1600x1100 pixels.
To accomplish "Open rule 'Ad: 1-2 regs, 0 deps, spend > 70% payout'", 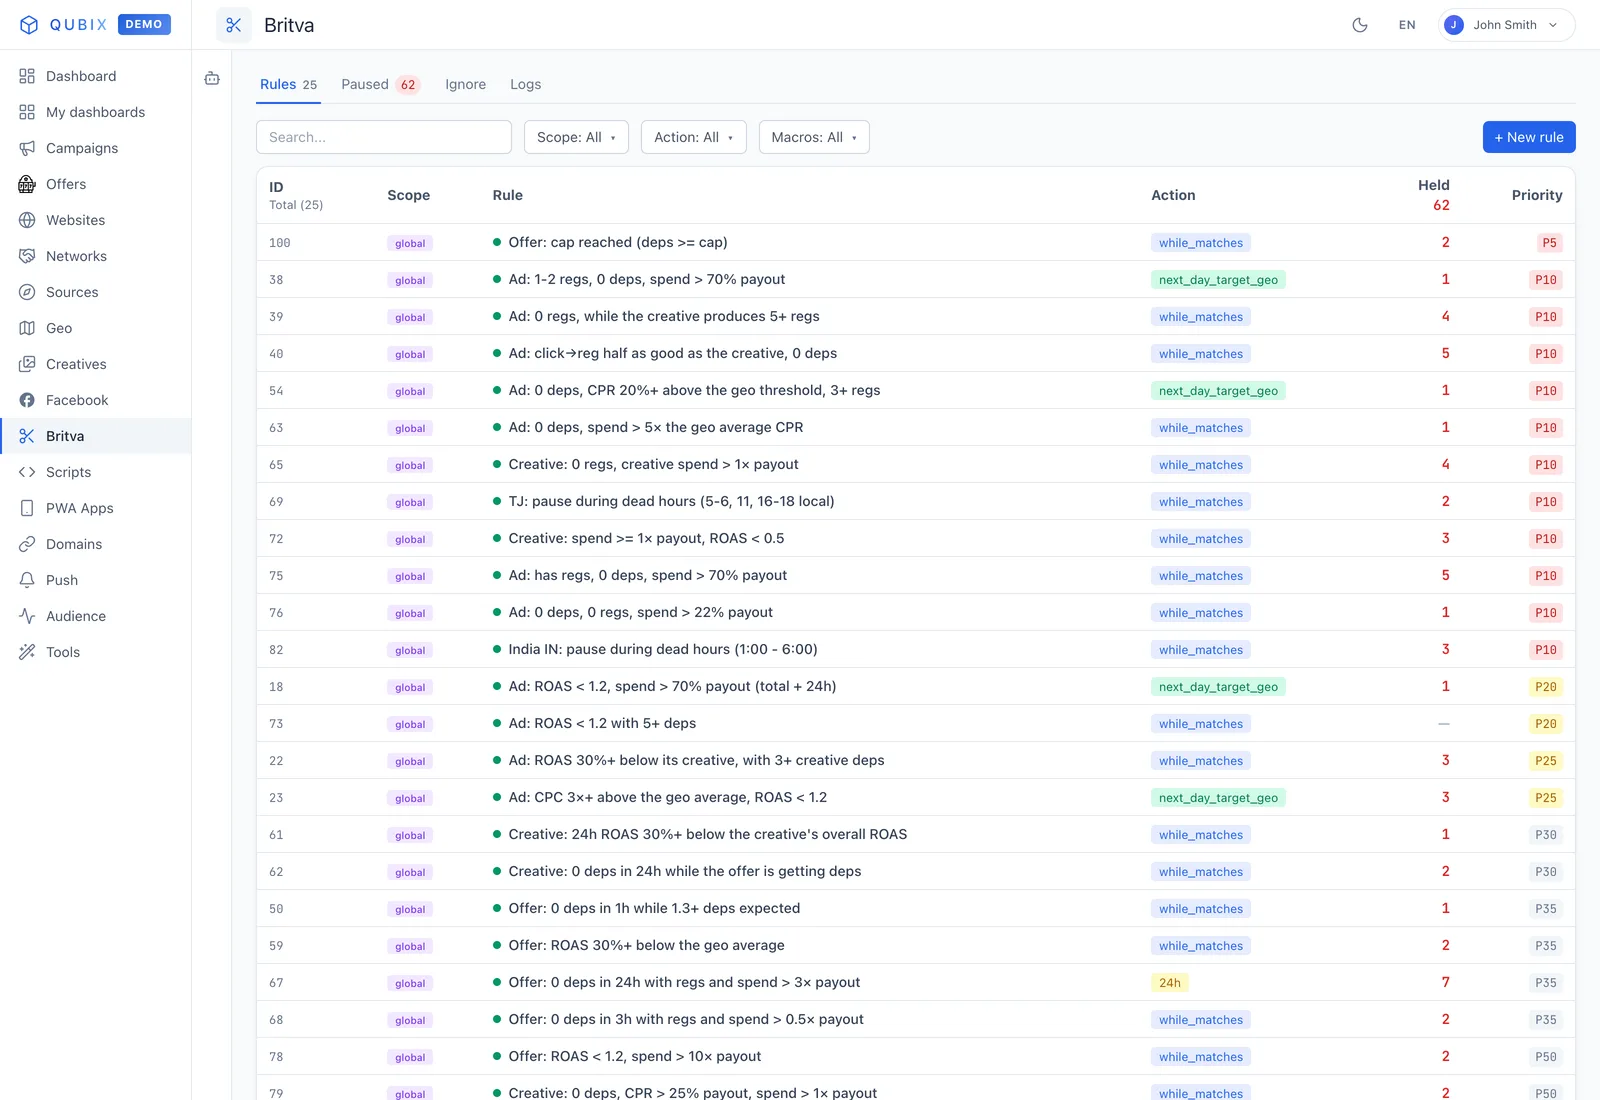I will tap(647, 279).
